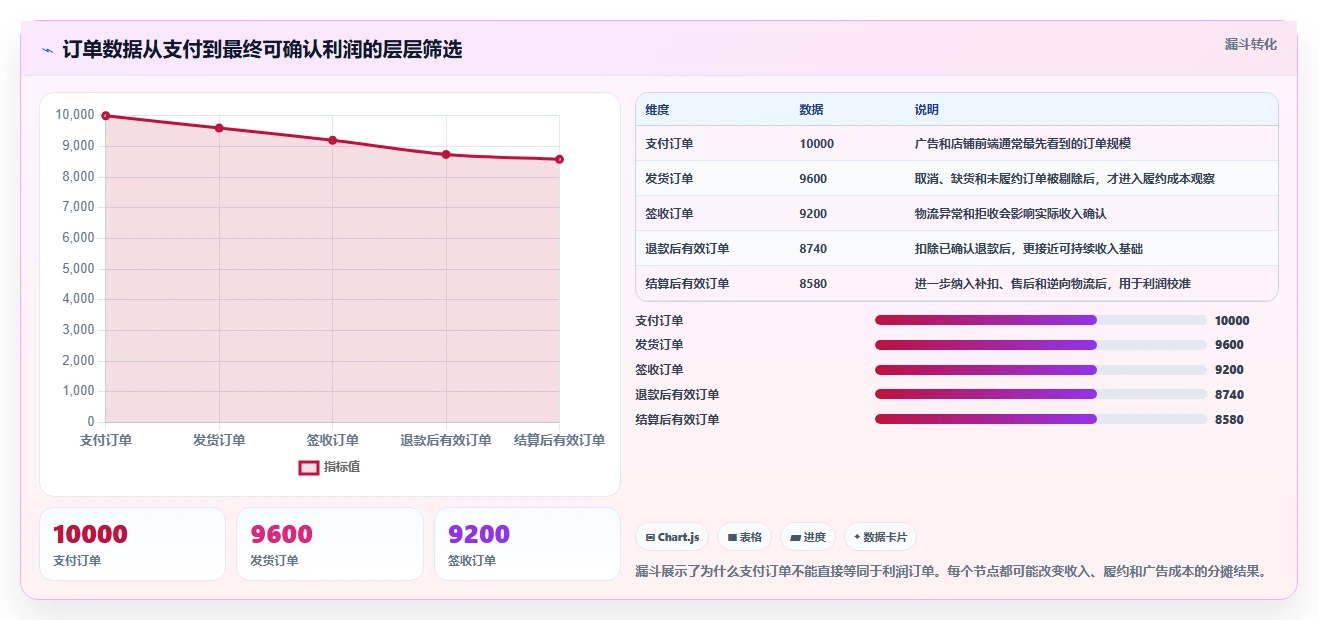Click the 表格 chip
1318x620 pixels.
pos(745,537)
